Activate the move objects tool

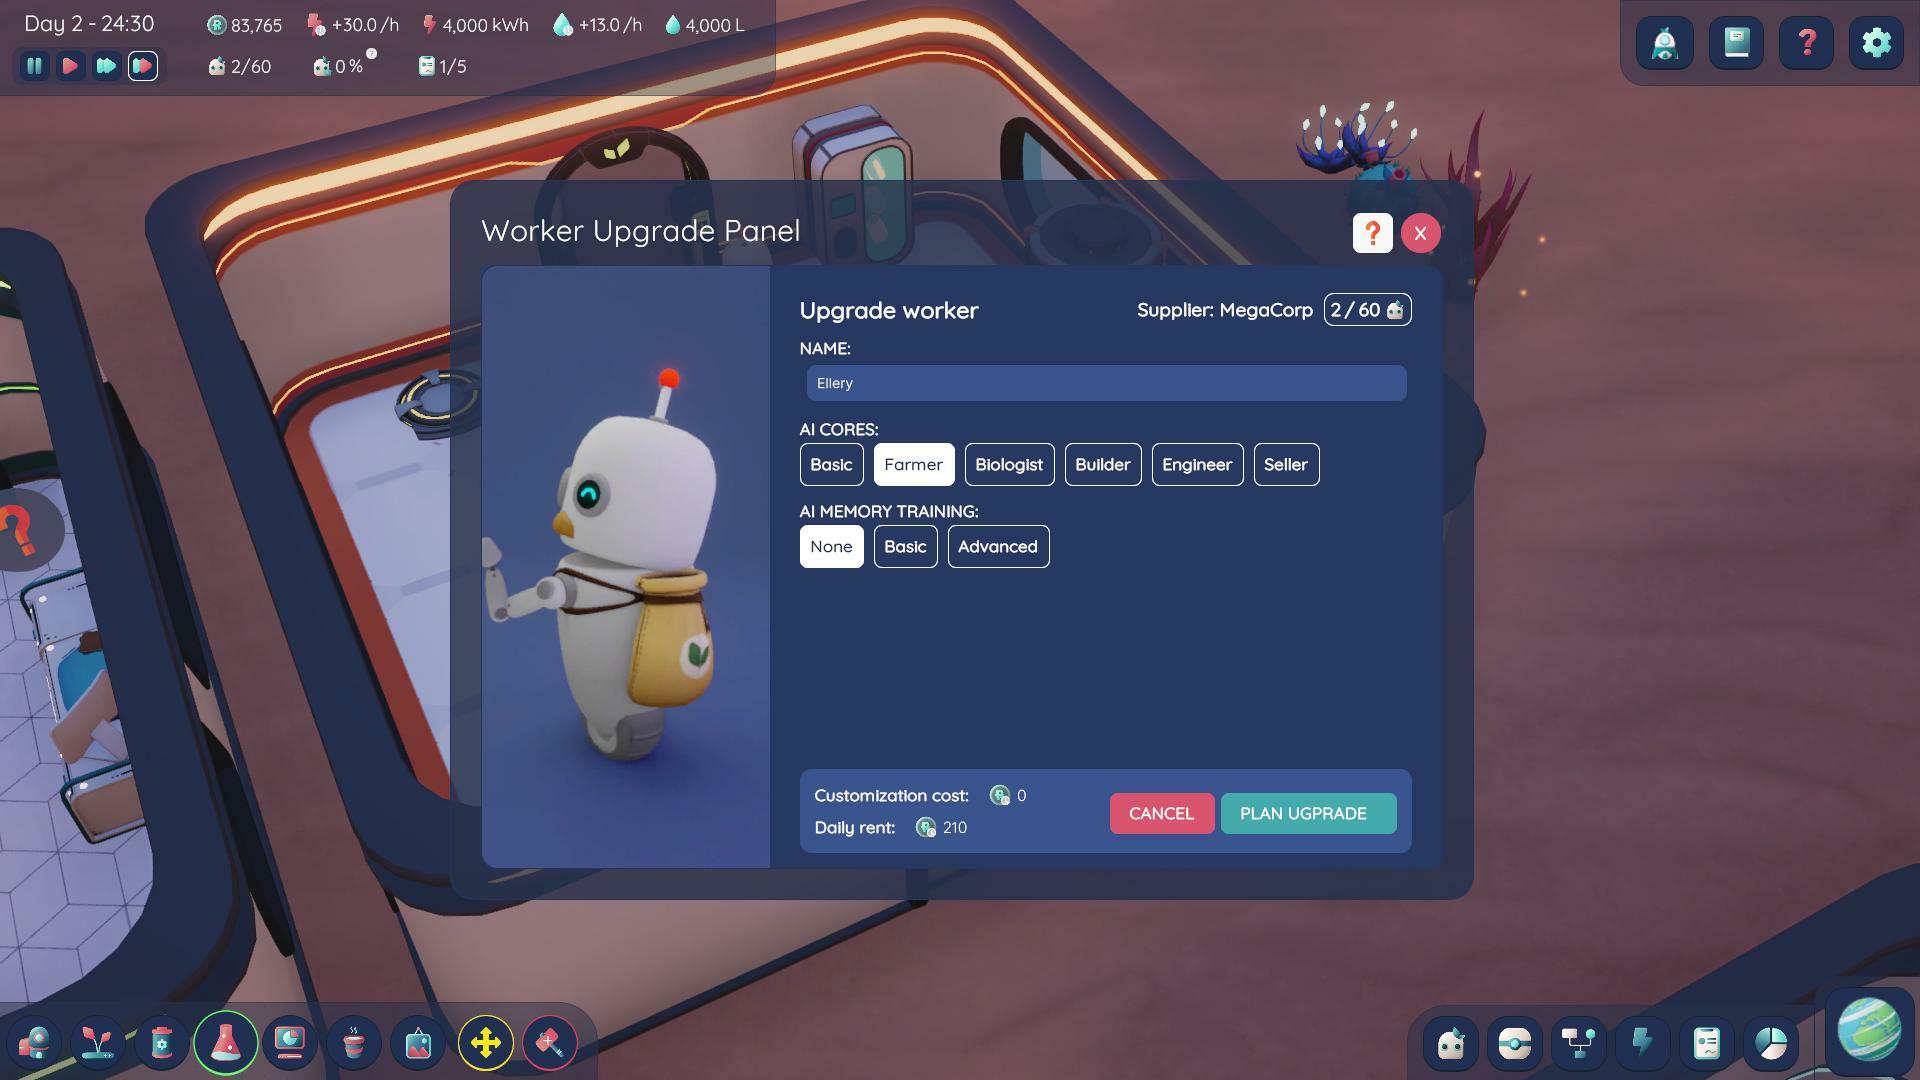(487, 1043)
